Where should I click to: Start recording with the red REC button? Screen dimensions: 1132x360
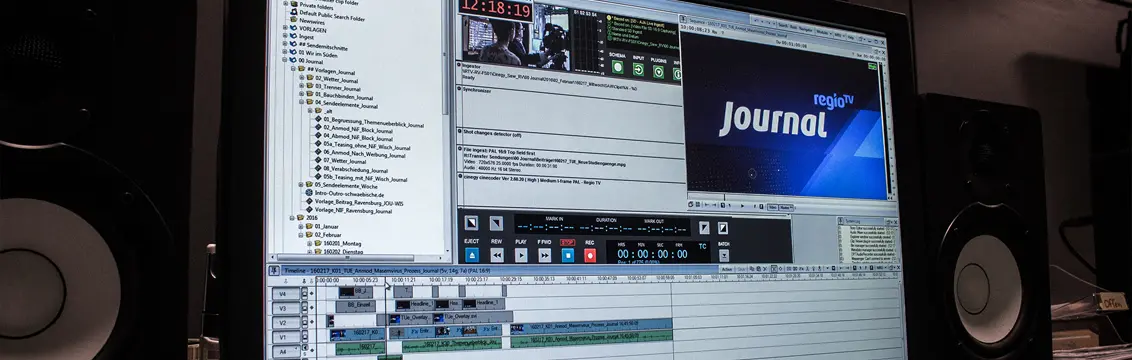590,255
